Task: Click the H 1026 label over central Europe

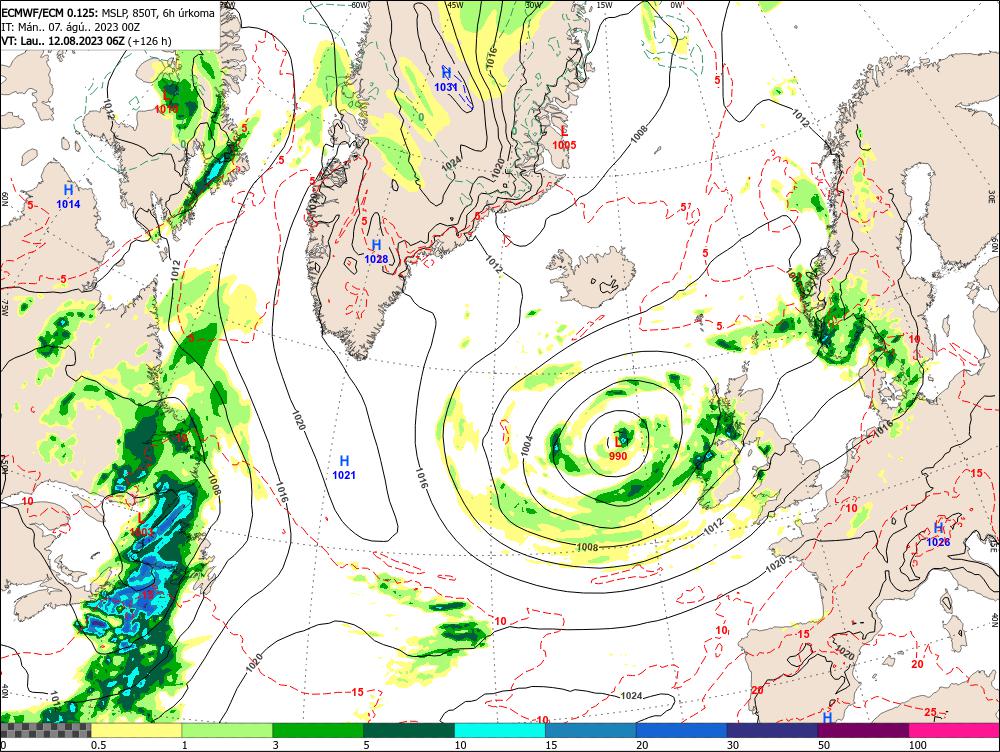Action: pyautogui.click(x=938, y=535)
